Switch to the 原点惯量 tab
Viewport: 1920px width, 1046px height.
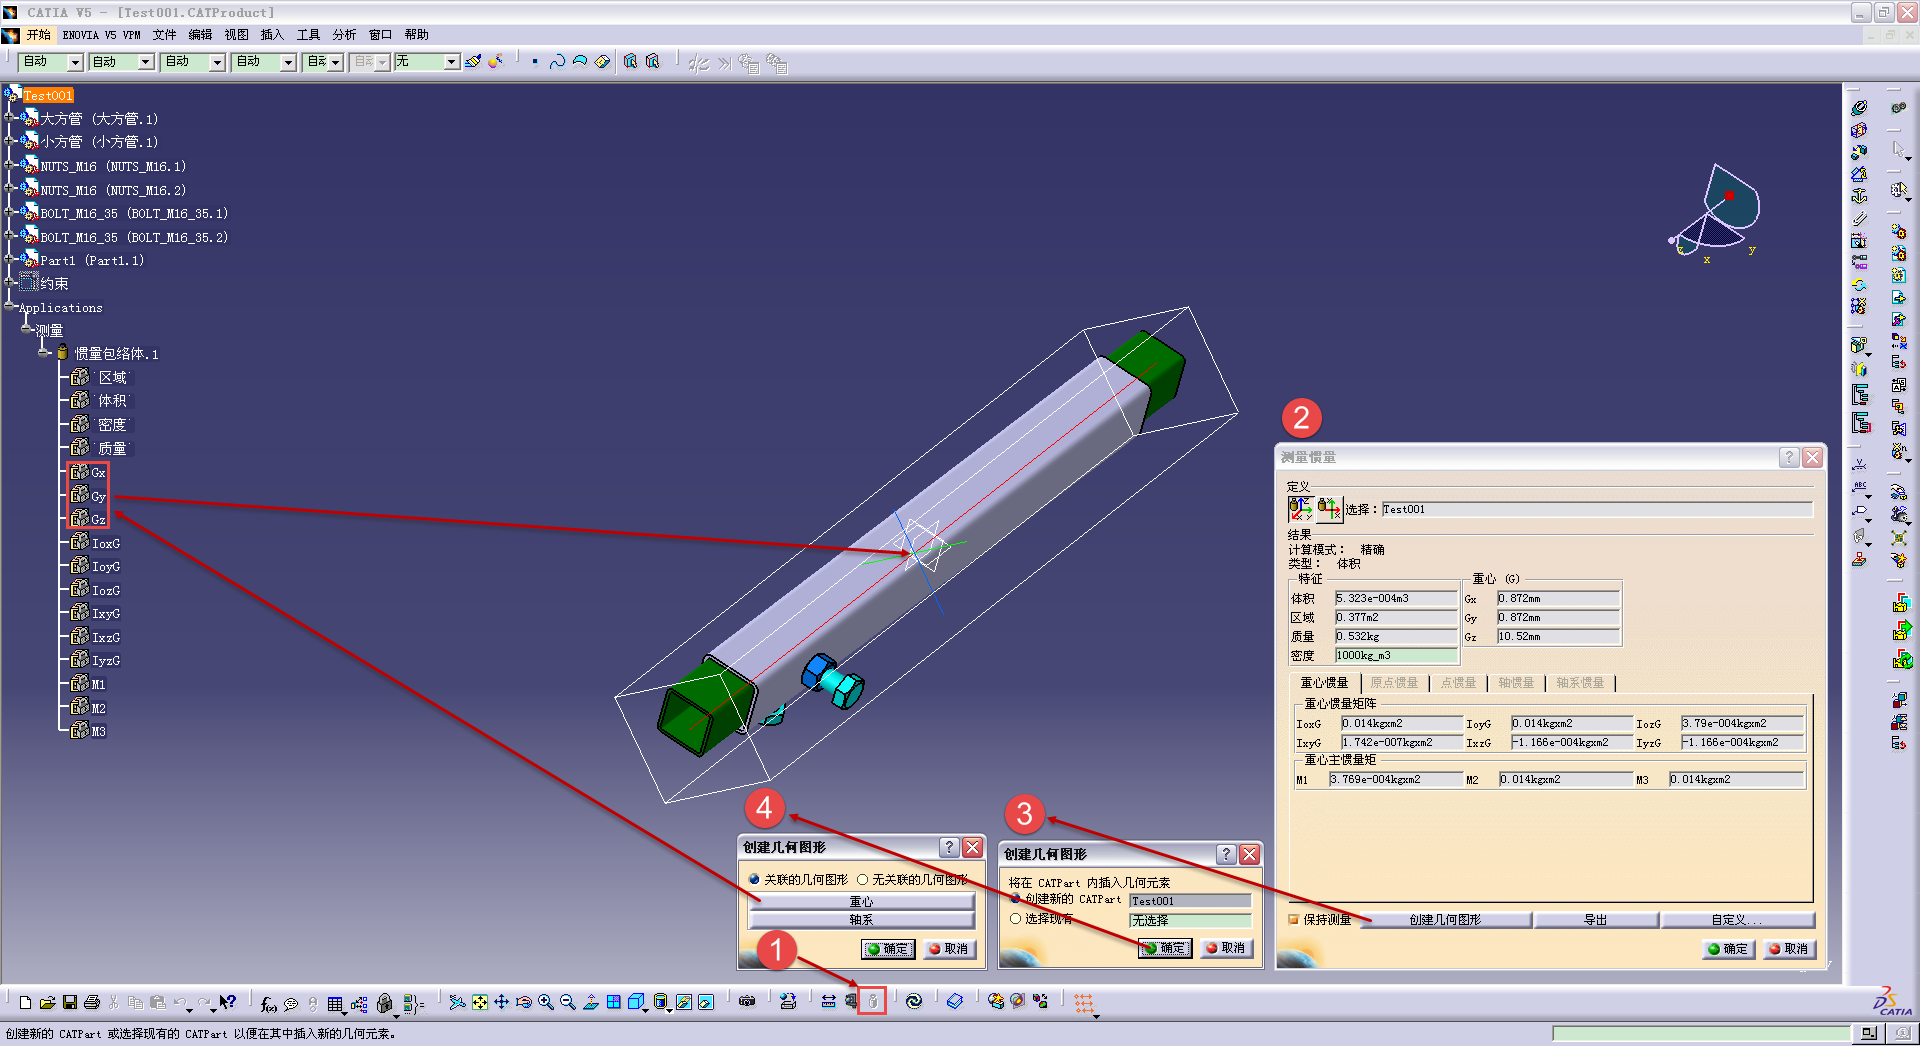(x=1394, y=683)
